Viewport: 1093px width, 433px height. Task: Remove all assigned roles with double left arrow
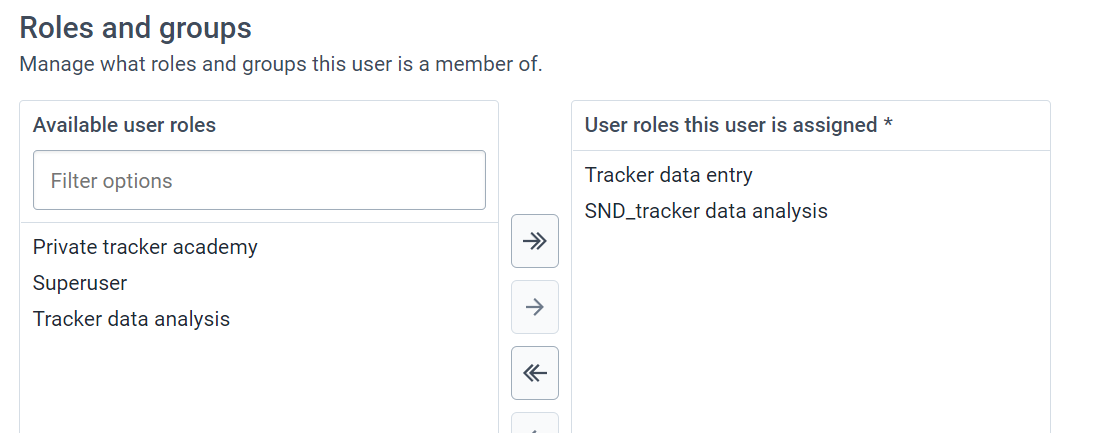[535, 373]
